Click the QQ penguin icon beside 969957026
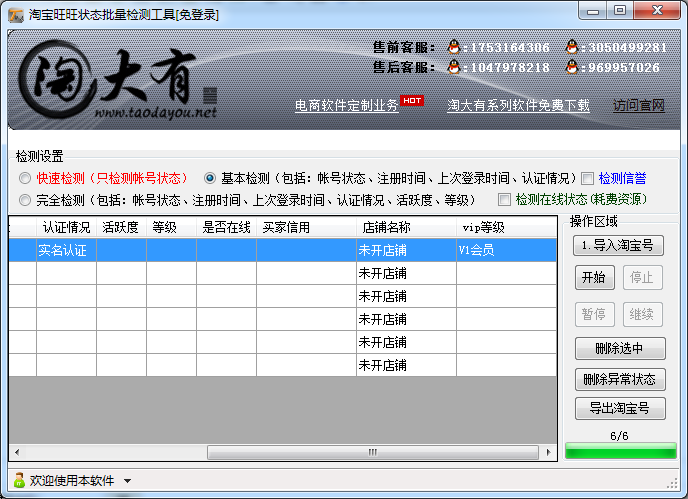This screenshot has height=499, width=688. coord(571,67)
